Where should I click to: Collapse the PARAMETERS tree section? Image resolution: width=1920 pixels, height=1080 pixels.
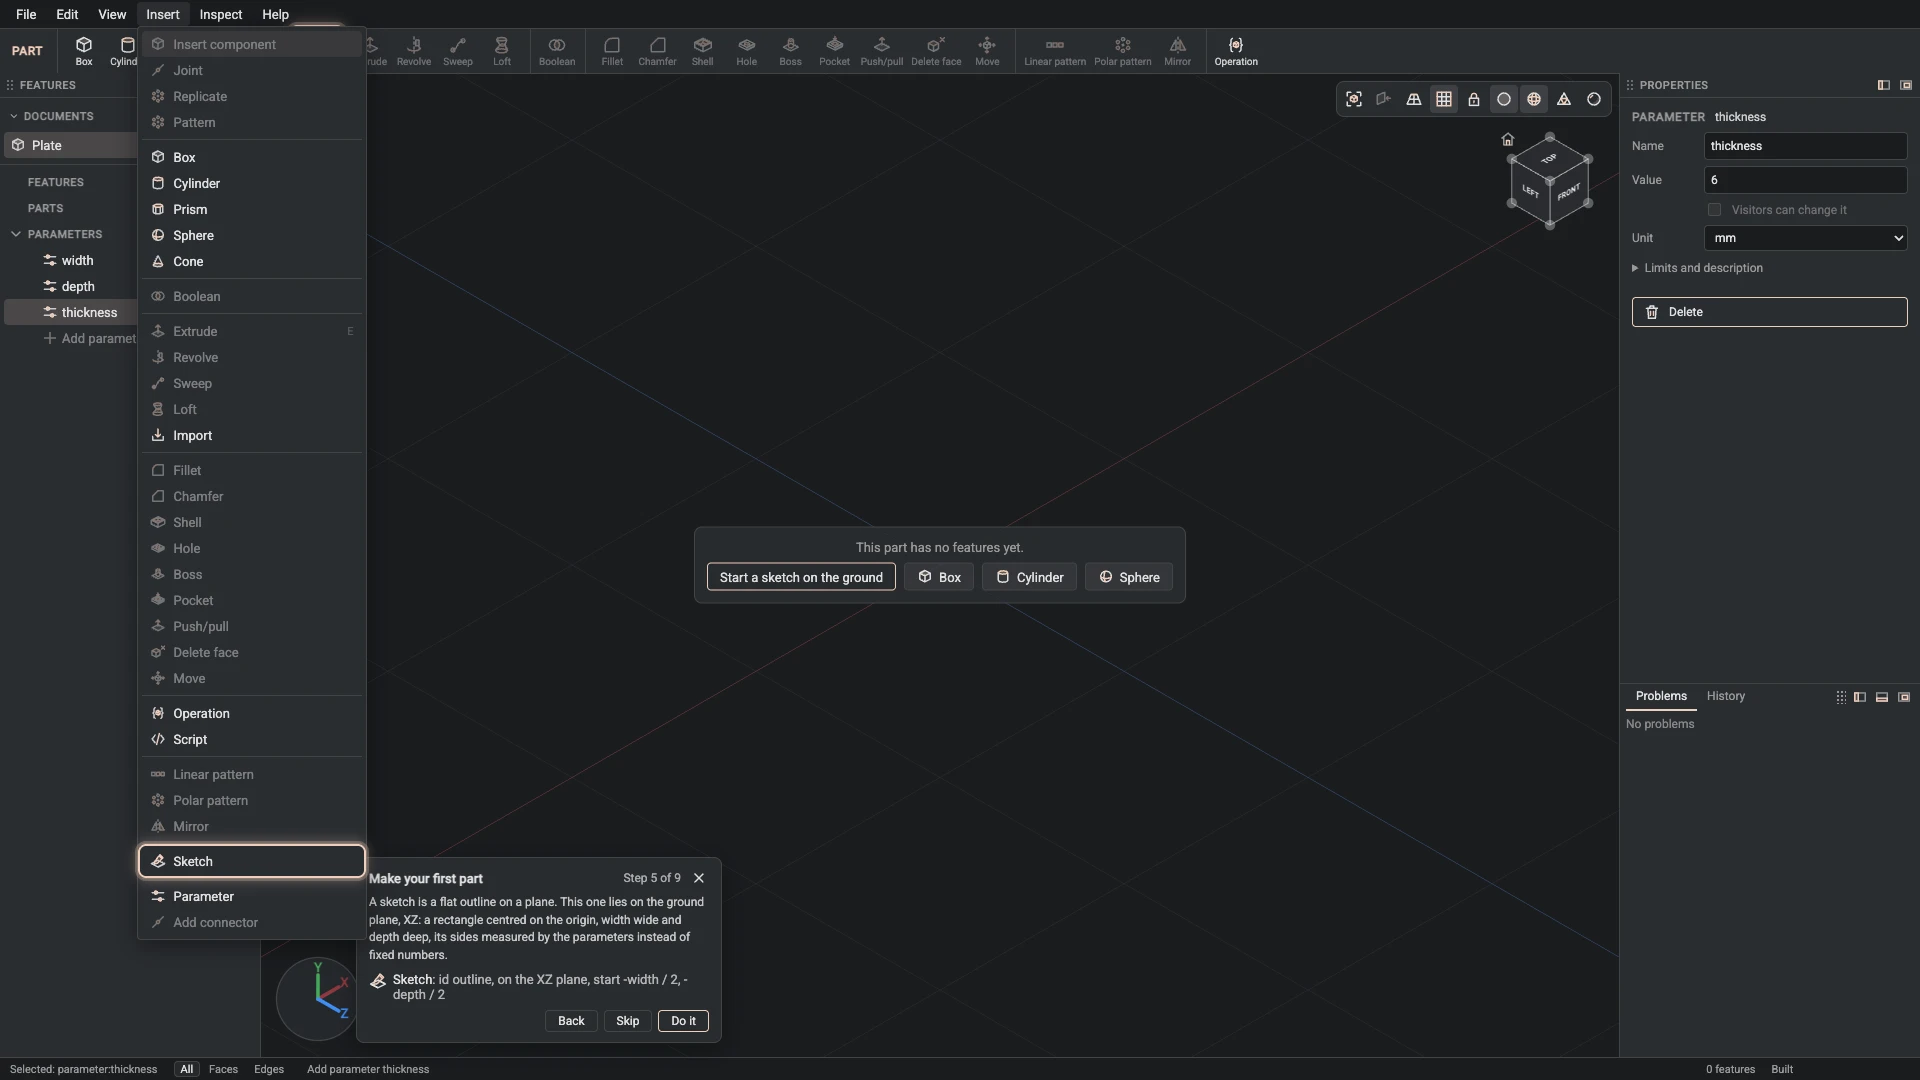(16, 234)
